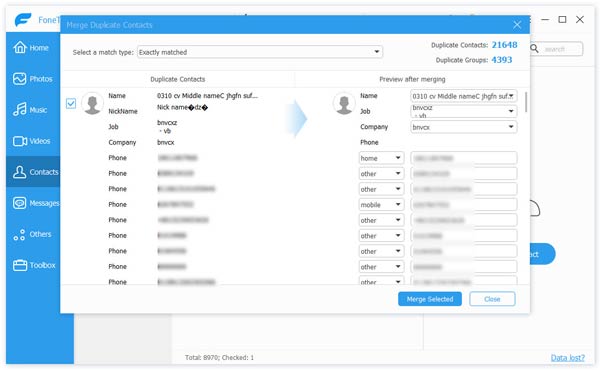Click Merge Selected button
Viewport: 600px width, 370px height.
click(x=430, y=299)
